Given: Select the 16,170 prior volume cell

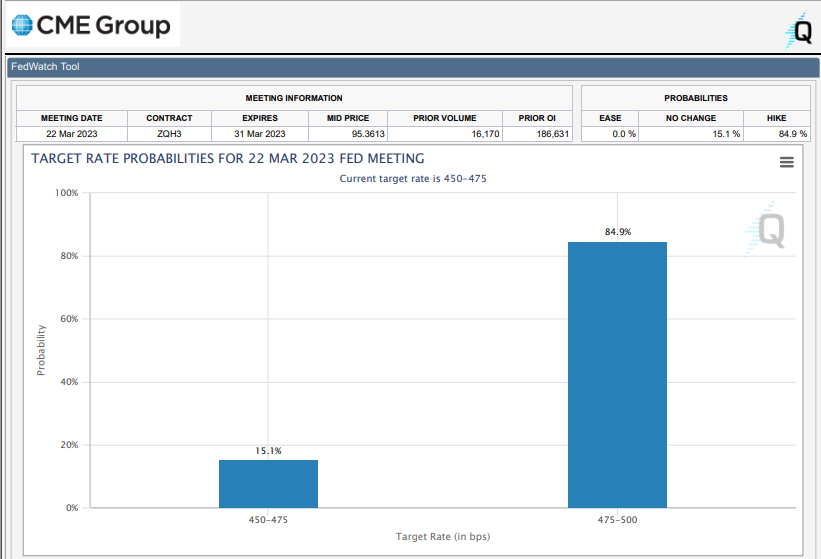Looking at the screenshot, I should (445, 134).
